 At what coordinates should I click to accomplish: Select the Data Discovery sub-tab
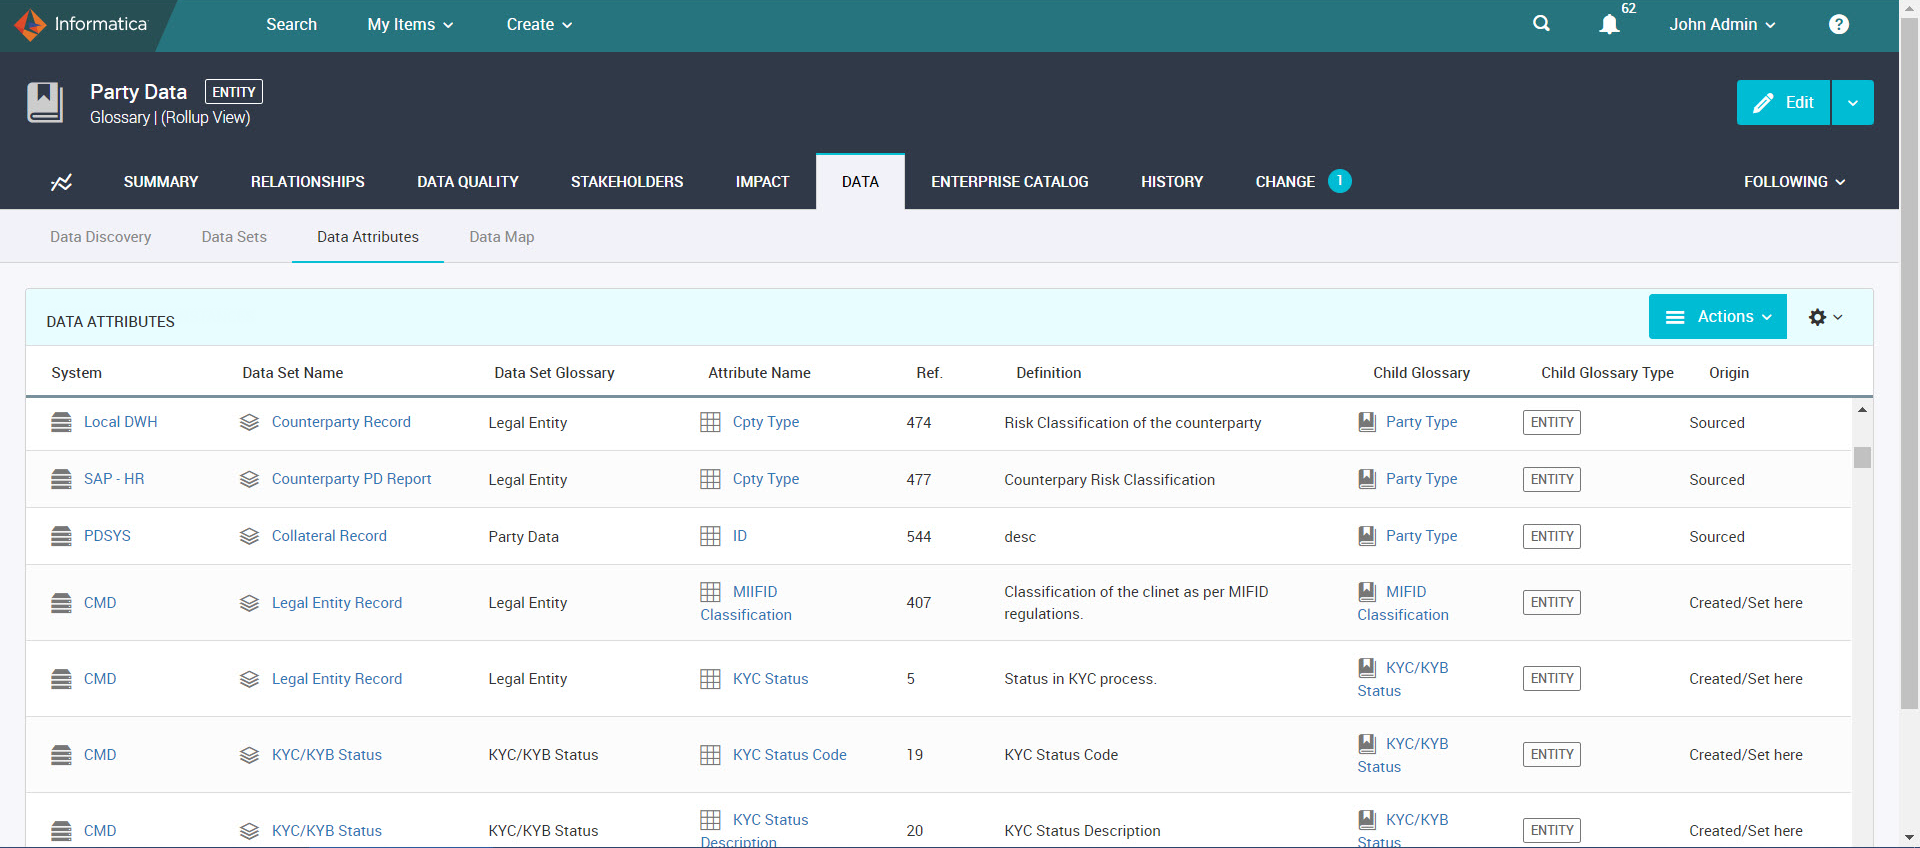pos(101,237)
